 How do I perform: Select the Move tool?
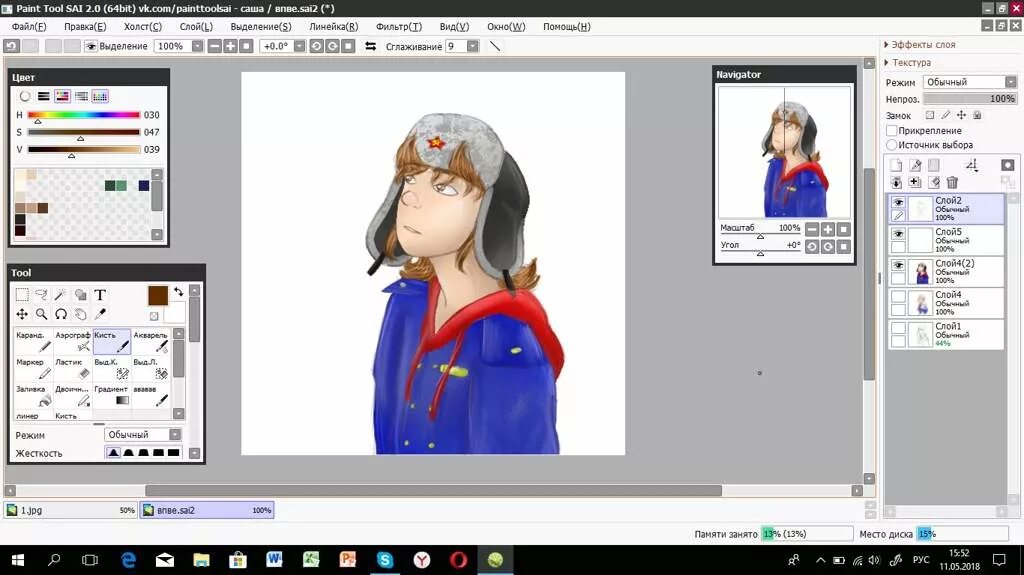(22, 314)
